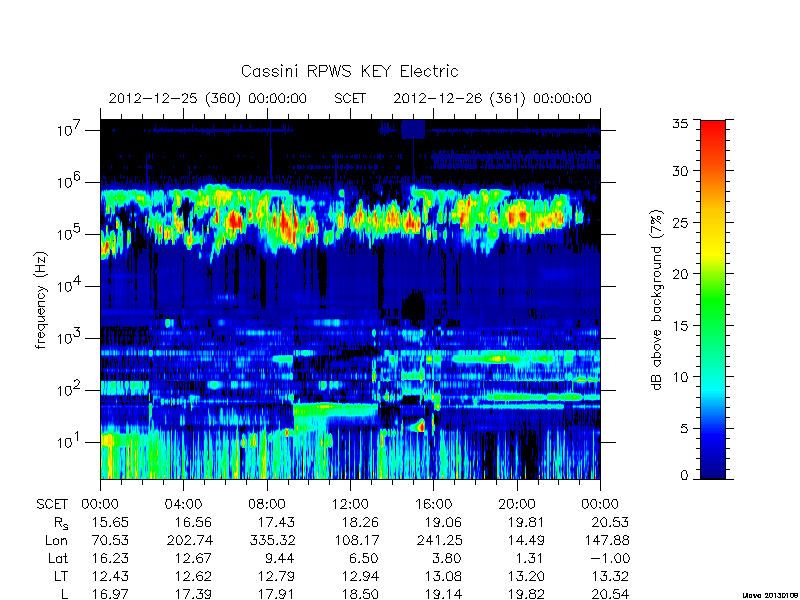Click Lon value 147.88
This screenshot has width=800, height=600.
(x=606, y=540)
